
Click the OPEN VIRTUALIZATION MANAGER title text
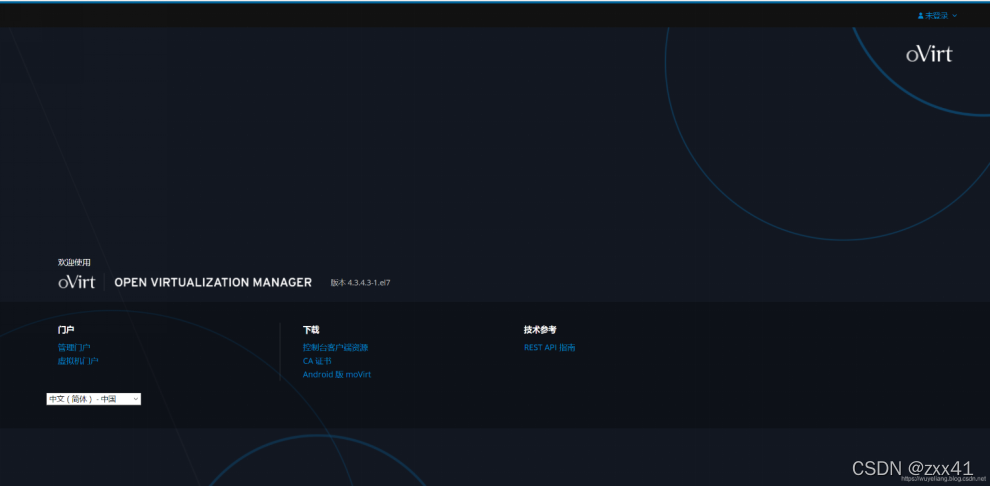(x=213, y=283)
